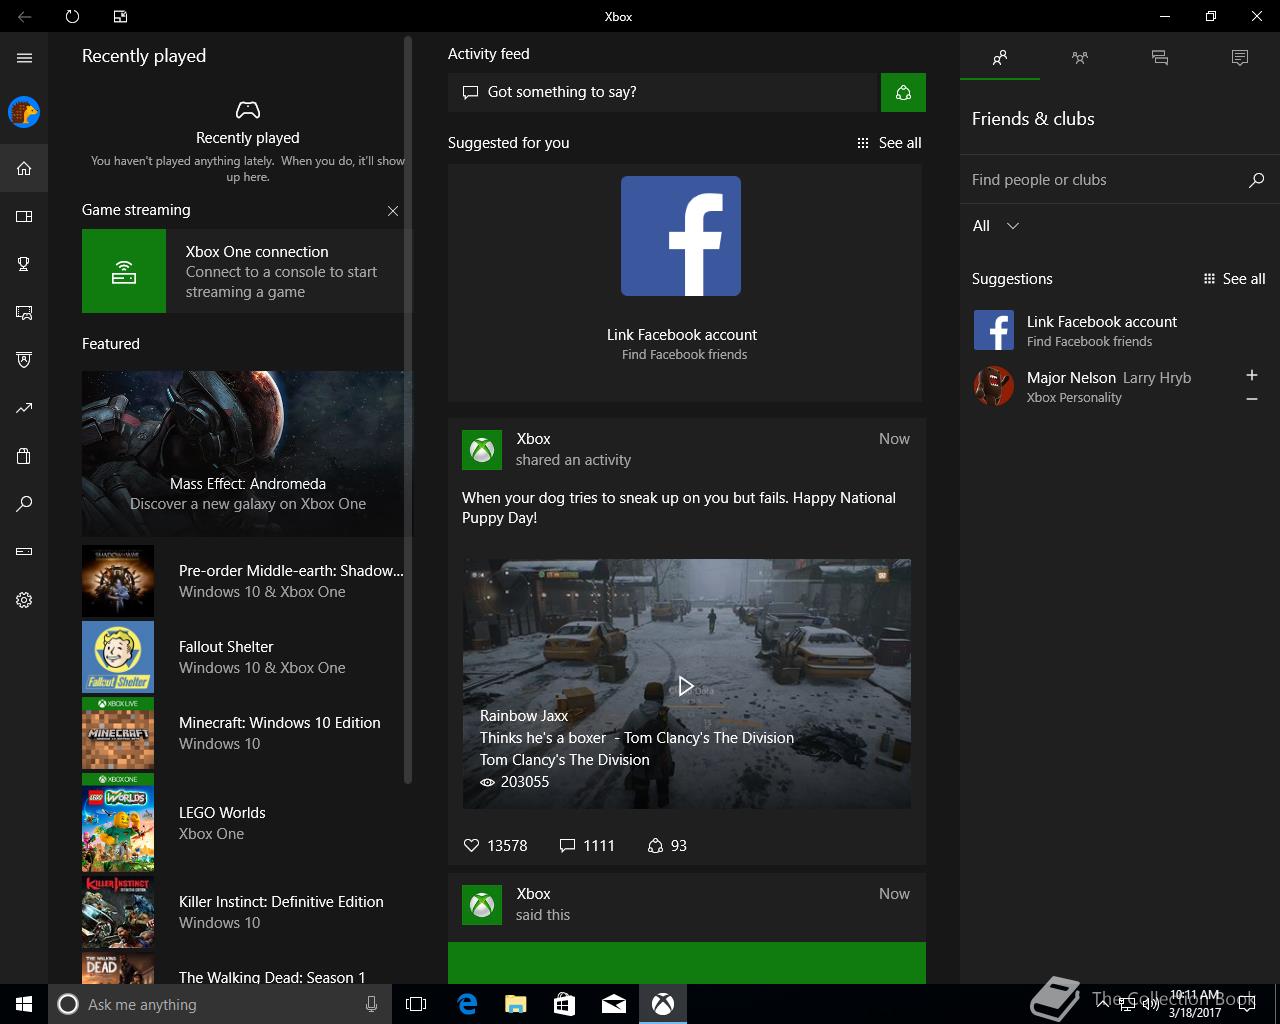Go to Home in the sidebar
The image size is (1280, 1024).
24,168
